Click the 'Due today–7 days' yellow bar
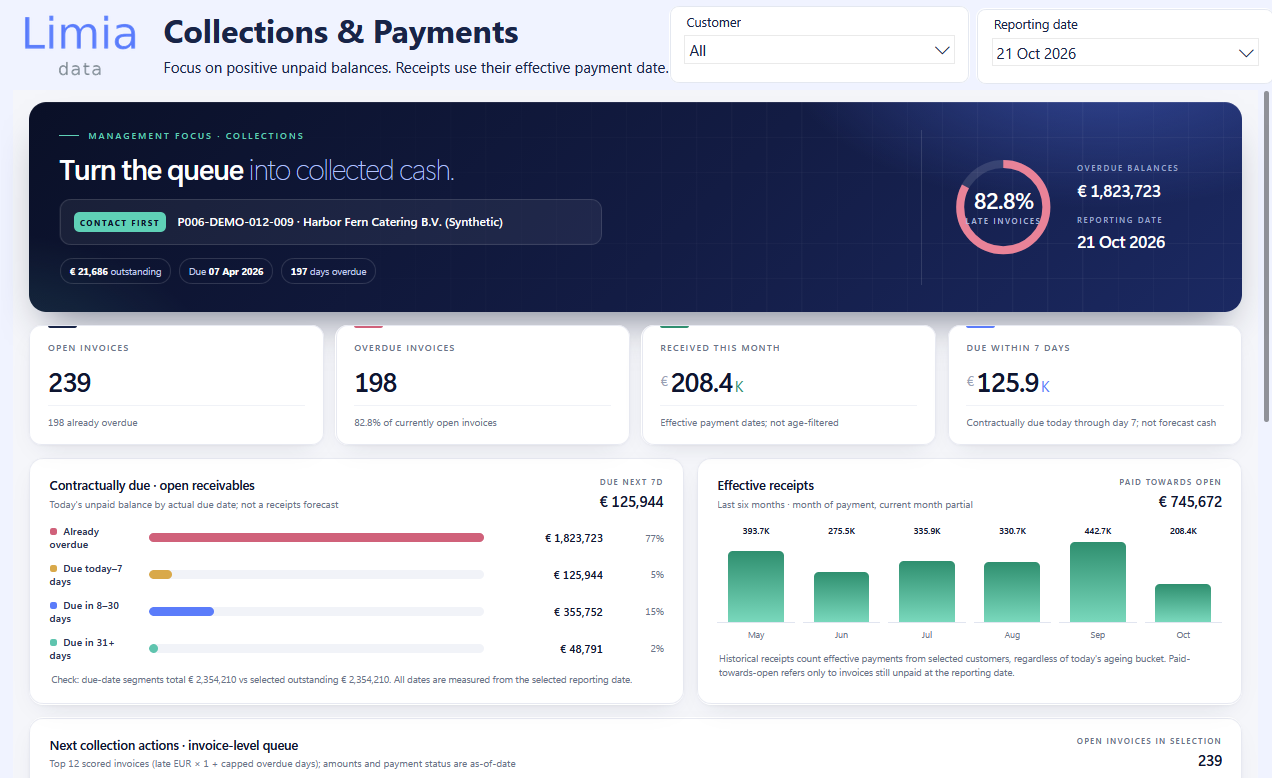This screenshot has width=1272, height=778. (160, 575)
